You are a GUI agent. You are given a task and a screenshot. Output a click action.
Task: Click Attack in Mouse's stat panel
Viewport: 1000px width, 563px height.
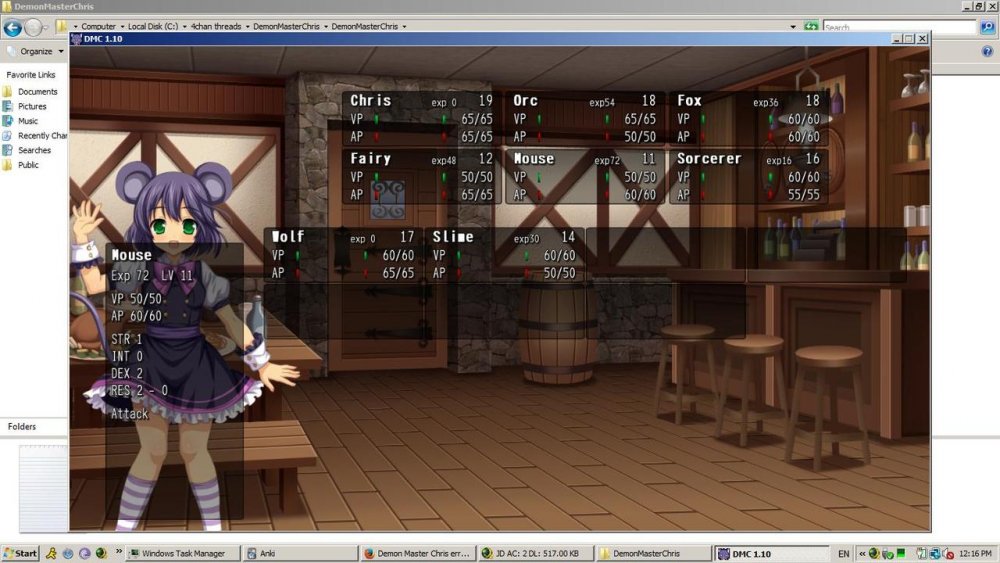tap(129, 414)
